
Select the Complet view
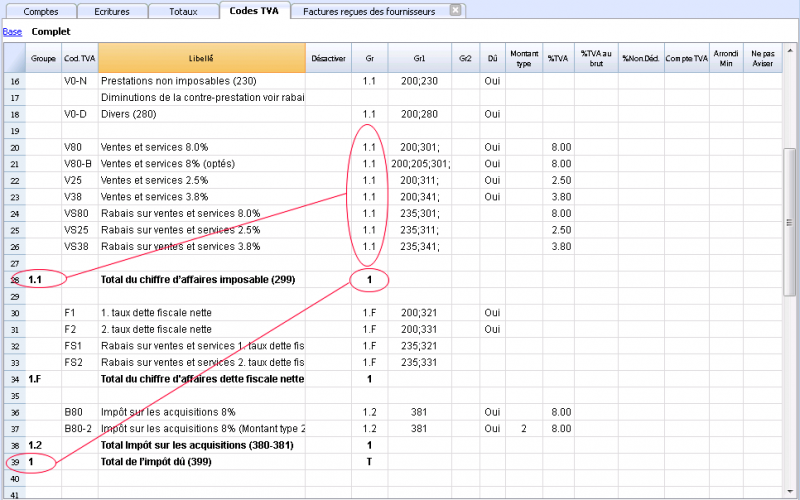tap(51, 32)
